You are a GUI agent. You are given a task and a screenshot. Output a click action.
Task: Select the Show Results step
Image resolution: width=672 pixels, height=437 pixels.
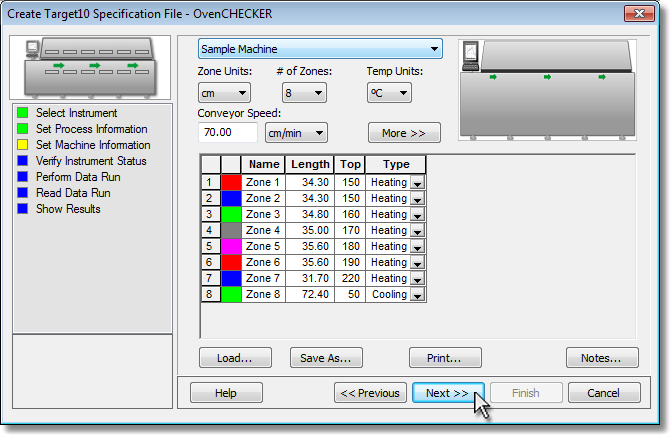click(x=68, y=209)
